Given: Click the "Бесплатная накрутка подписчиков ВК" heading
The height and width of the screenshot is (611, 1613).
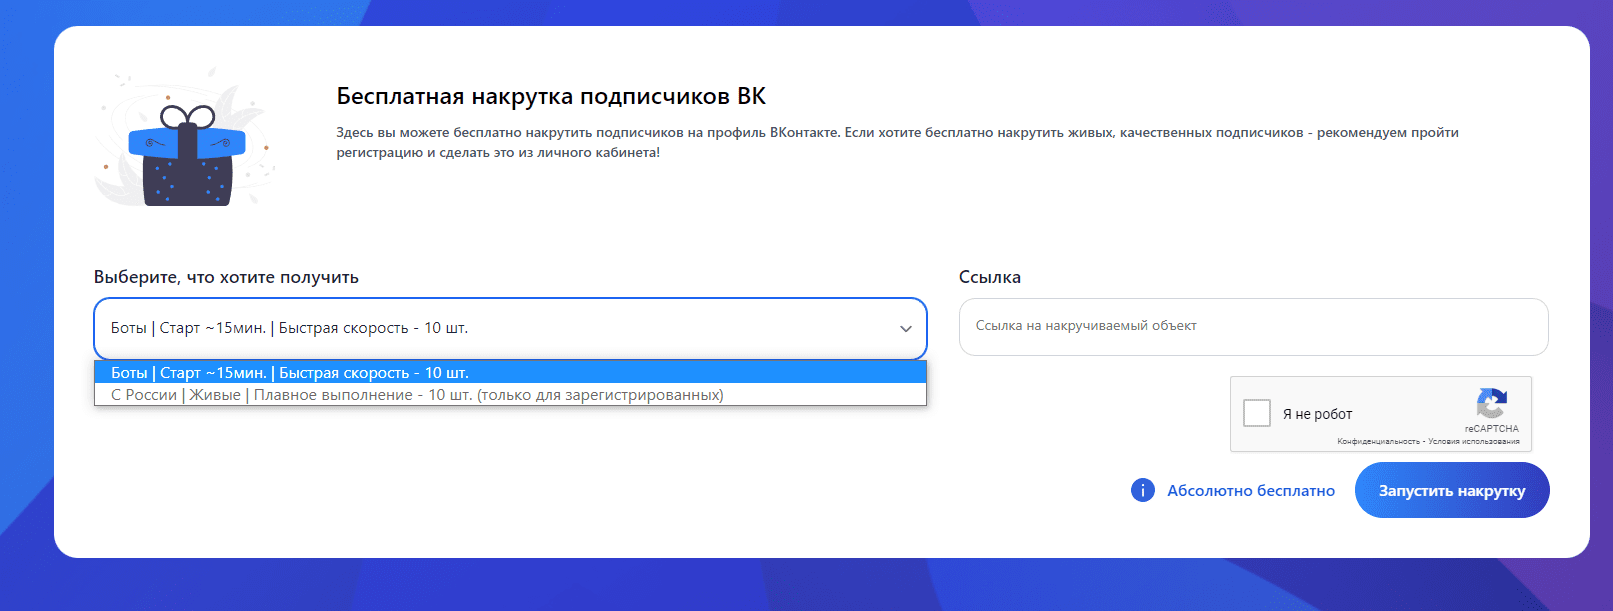Looking at the screenshot, I should (x=551, y=96).
